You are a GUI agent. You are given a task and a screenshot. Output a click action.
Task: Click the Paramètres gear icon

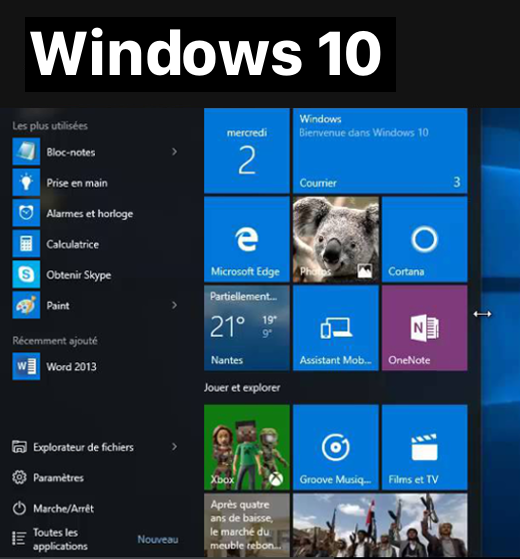[19, 477]
